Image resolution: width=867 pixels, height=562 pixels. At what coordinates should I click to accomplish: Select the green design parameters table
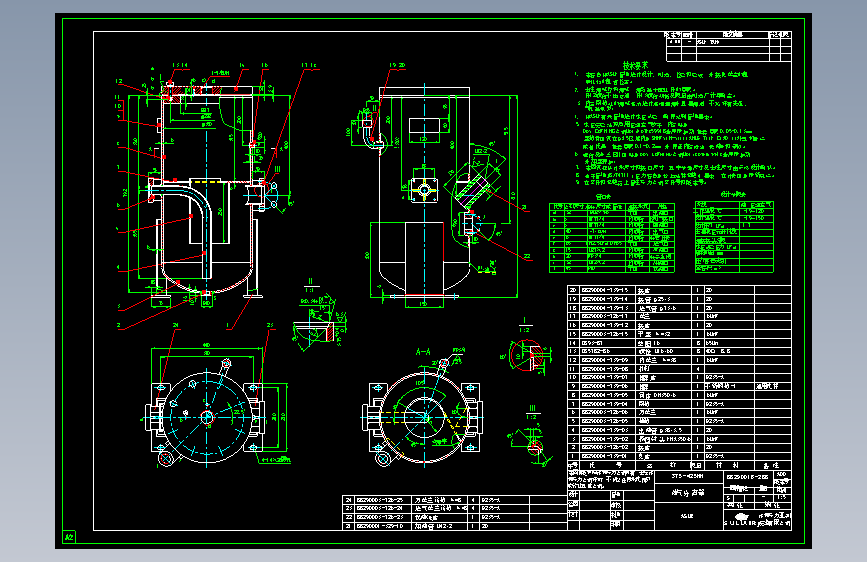tap(734, 237)
